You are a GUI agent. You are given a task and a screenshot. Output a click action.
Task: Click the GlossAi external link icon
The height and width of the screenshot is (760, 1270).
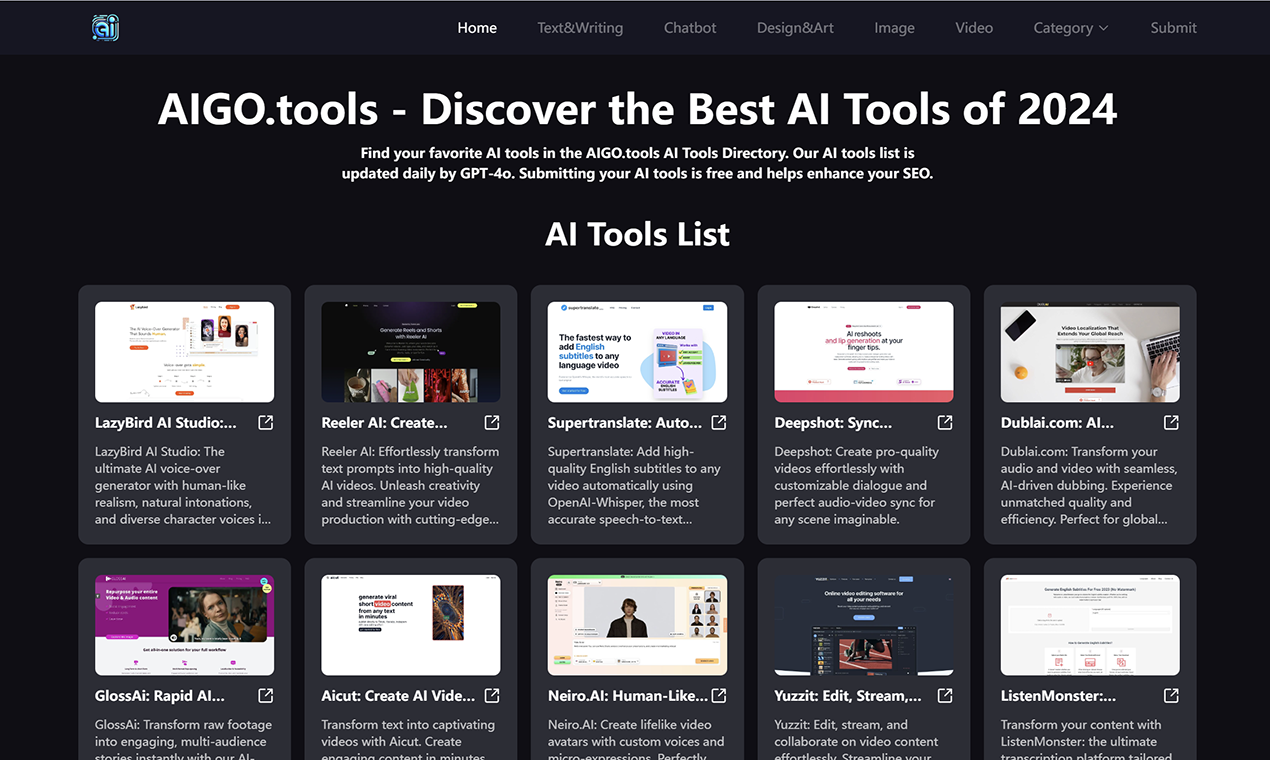pyautogui.click(x=265, y=695)
